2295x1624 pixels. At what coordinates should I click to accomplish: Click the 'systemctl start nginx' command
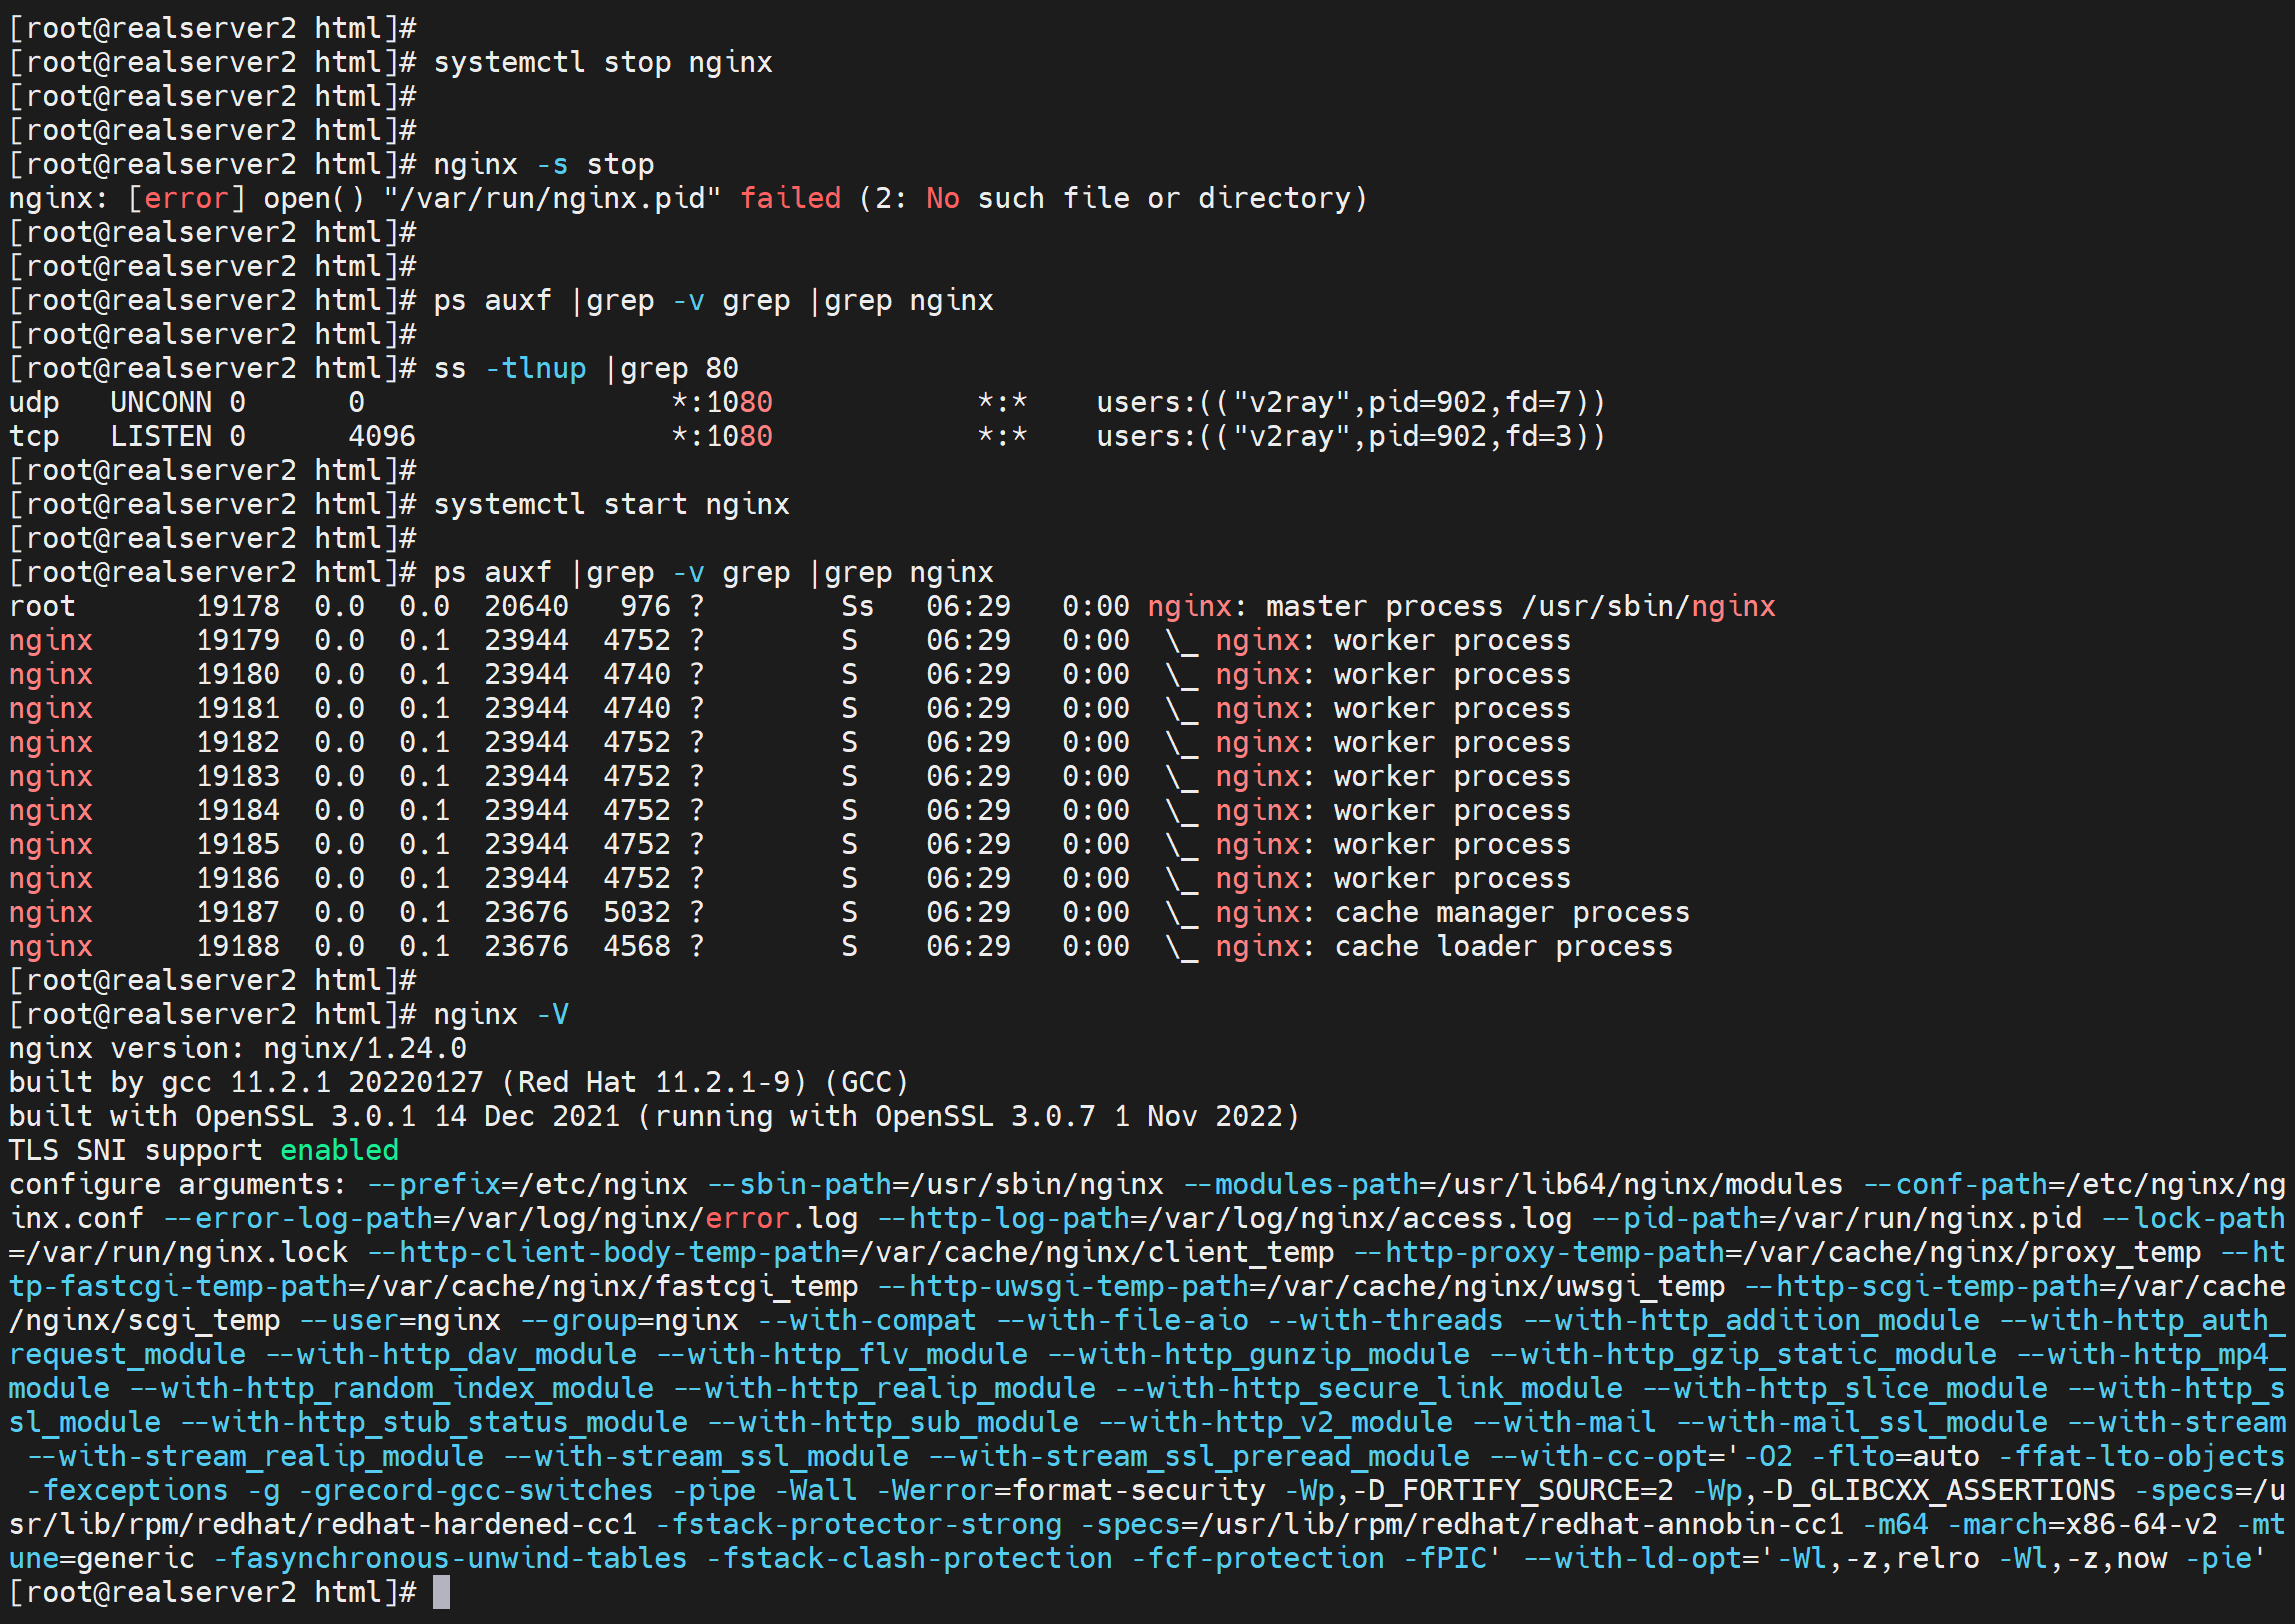click(x=610, y=504)
